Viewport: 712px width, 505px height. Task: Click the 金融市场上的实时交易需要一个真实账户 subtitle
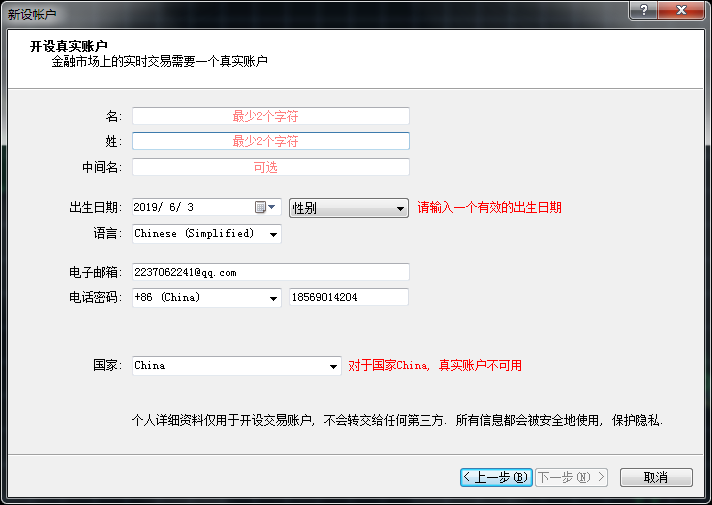[159, 61]
